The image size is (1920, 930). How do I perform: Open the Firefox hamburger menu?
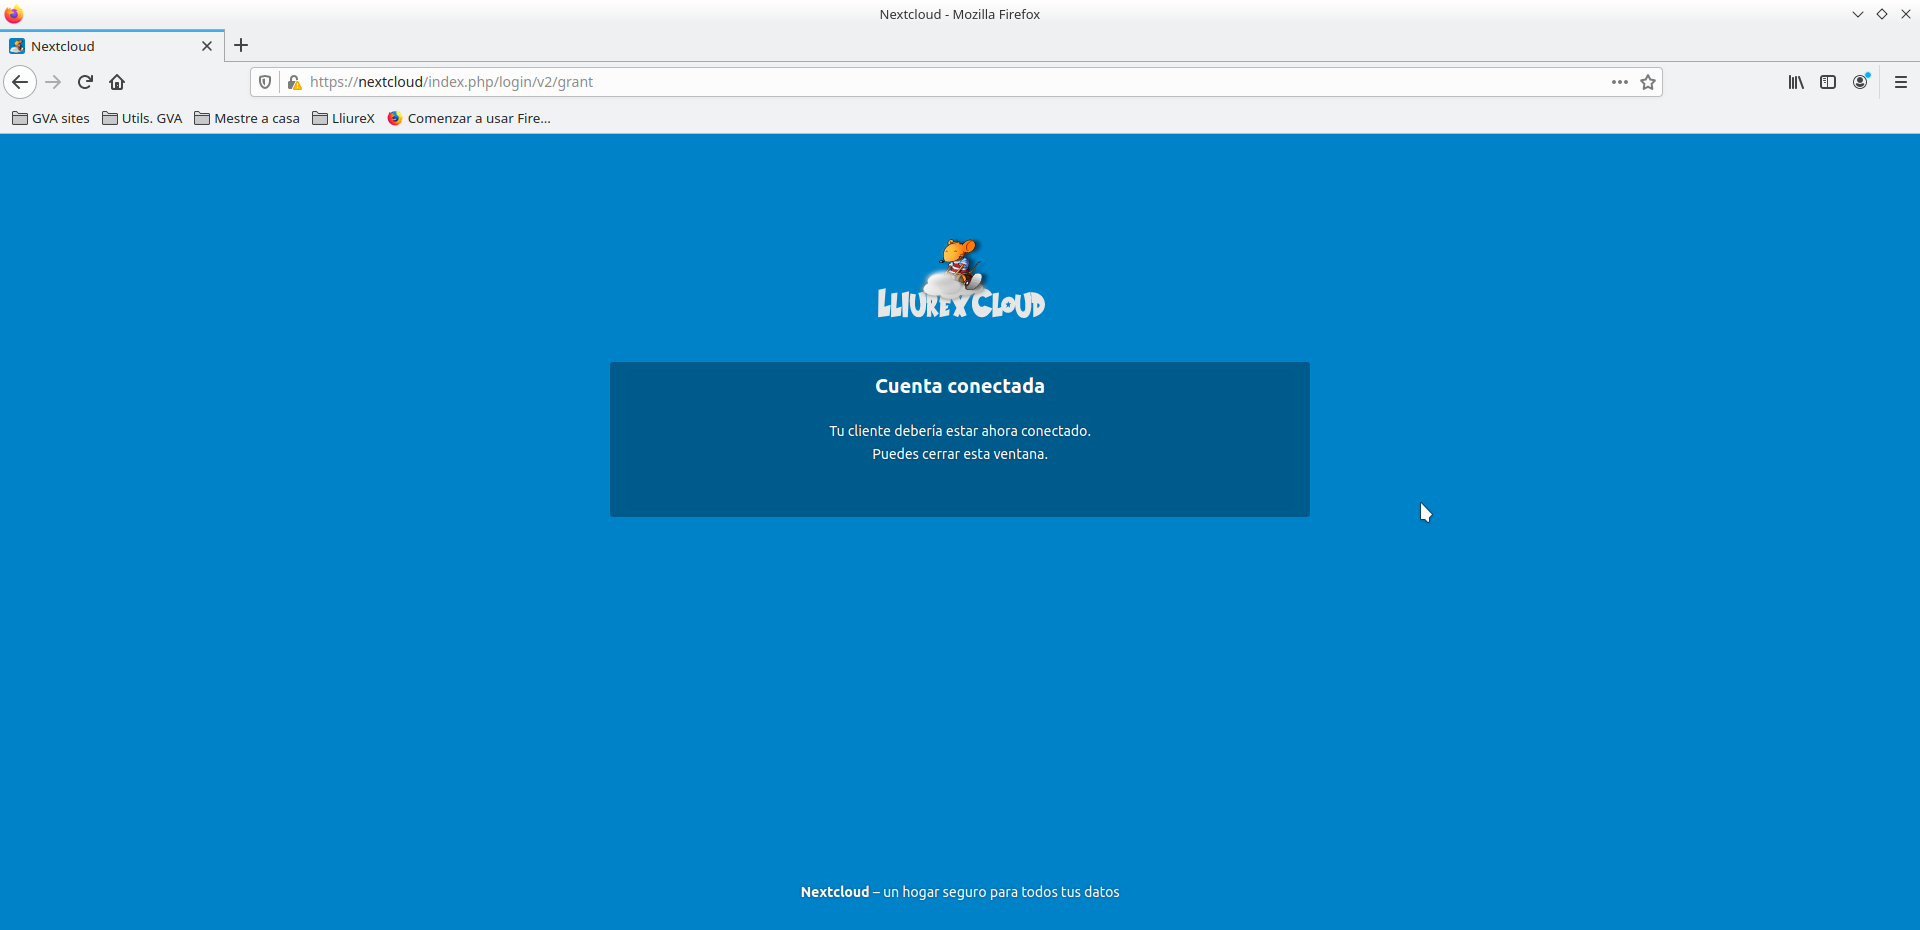click(x=1901, y=82)
